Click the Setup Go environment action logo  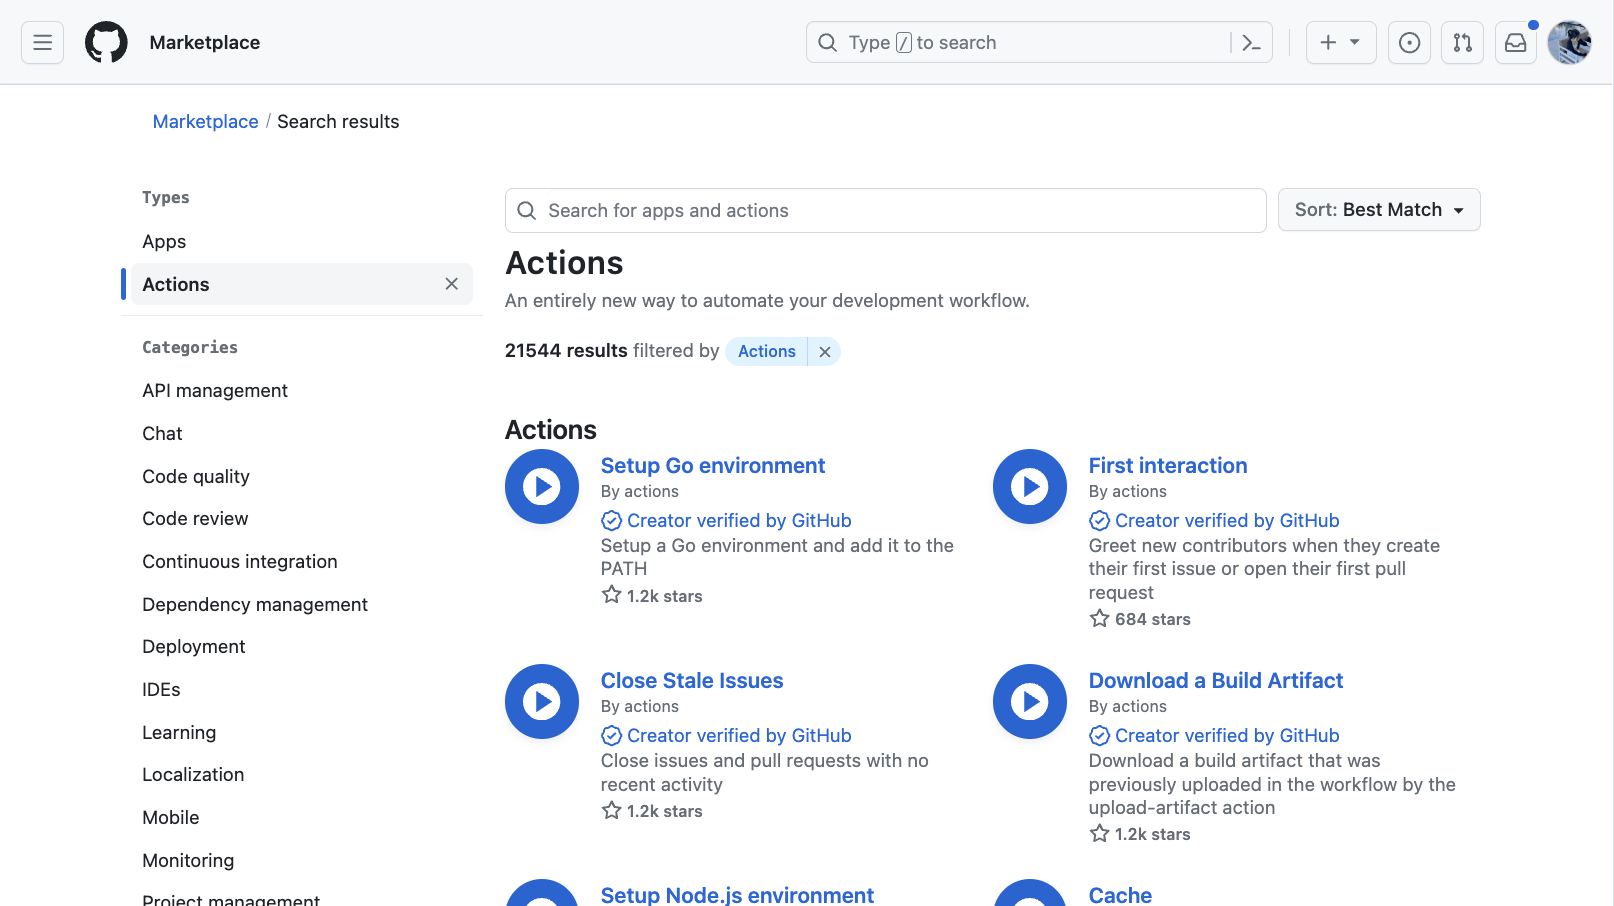pyautogui.click(x=541, y=487)
